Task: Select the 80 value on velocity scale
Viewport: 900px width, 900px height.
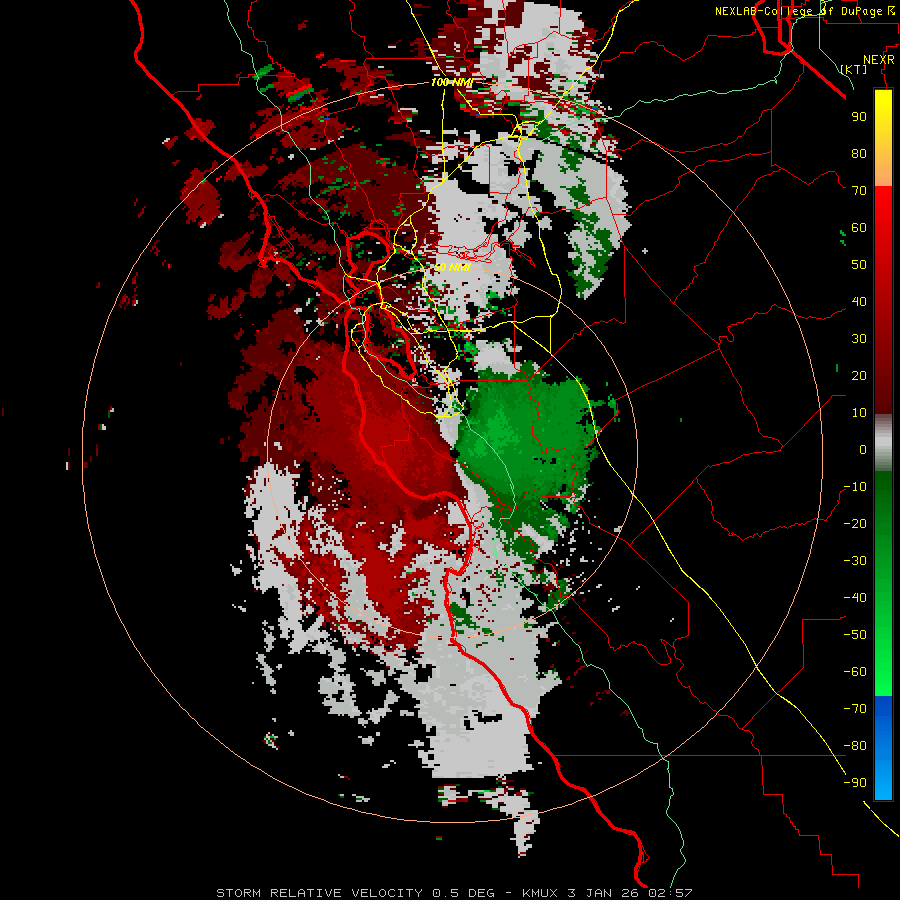Action: [859, 154]
